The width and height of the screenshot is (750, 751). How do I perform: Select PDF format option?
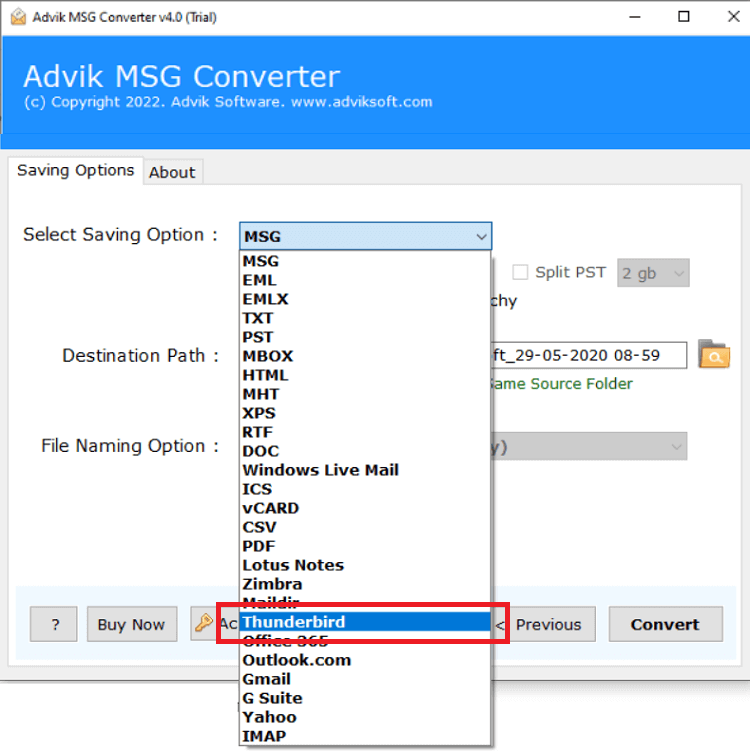pyautogui.click(x=365, y=546)
